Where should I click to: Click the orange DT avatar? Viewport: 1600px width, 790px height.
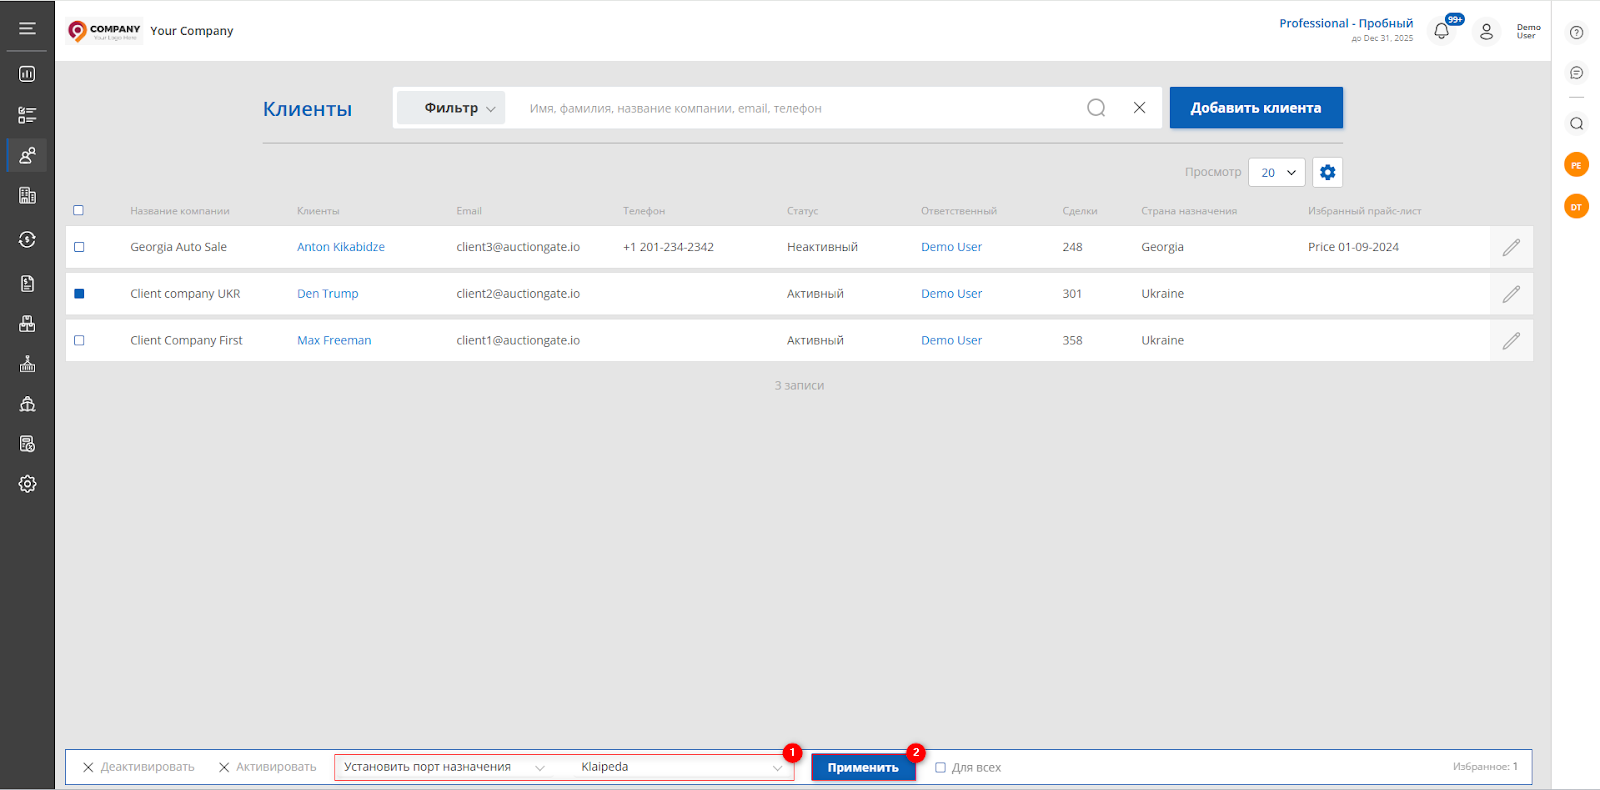[1576, 207]
